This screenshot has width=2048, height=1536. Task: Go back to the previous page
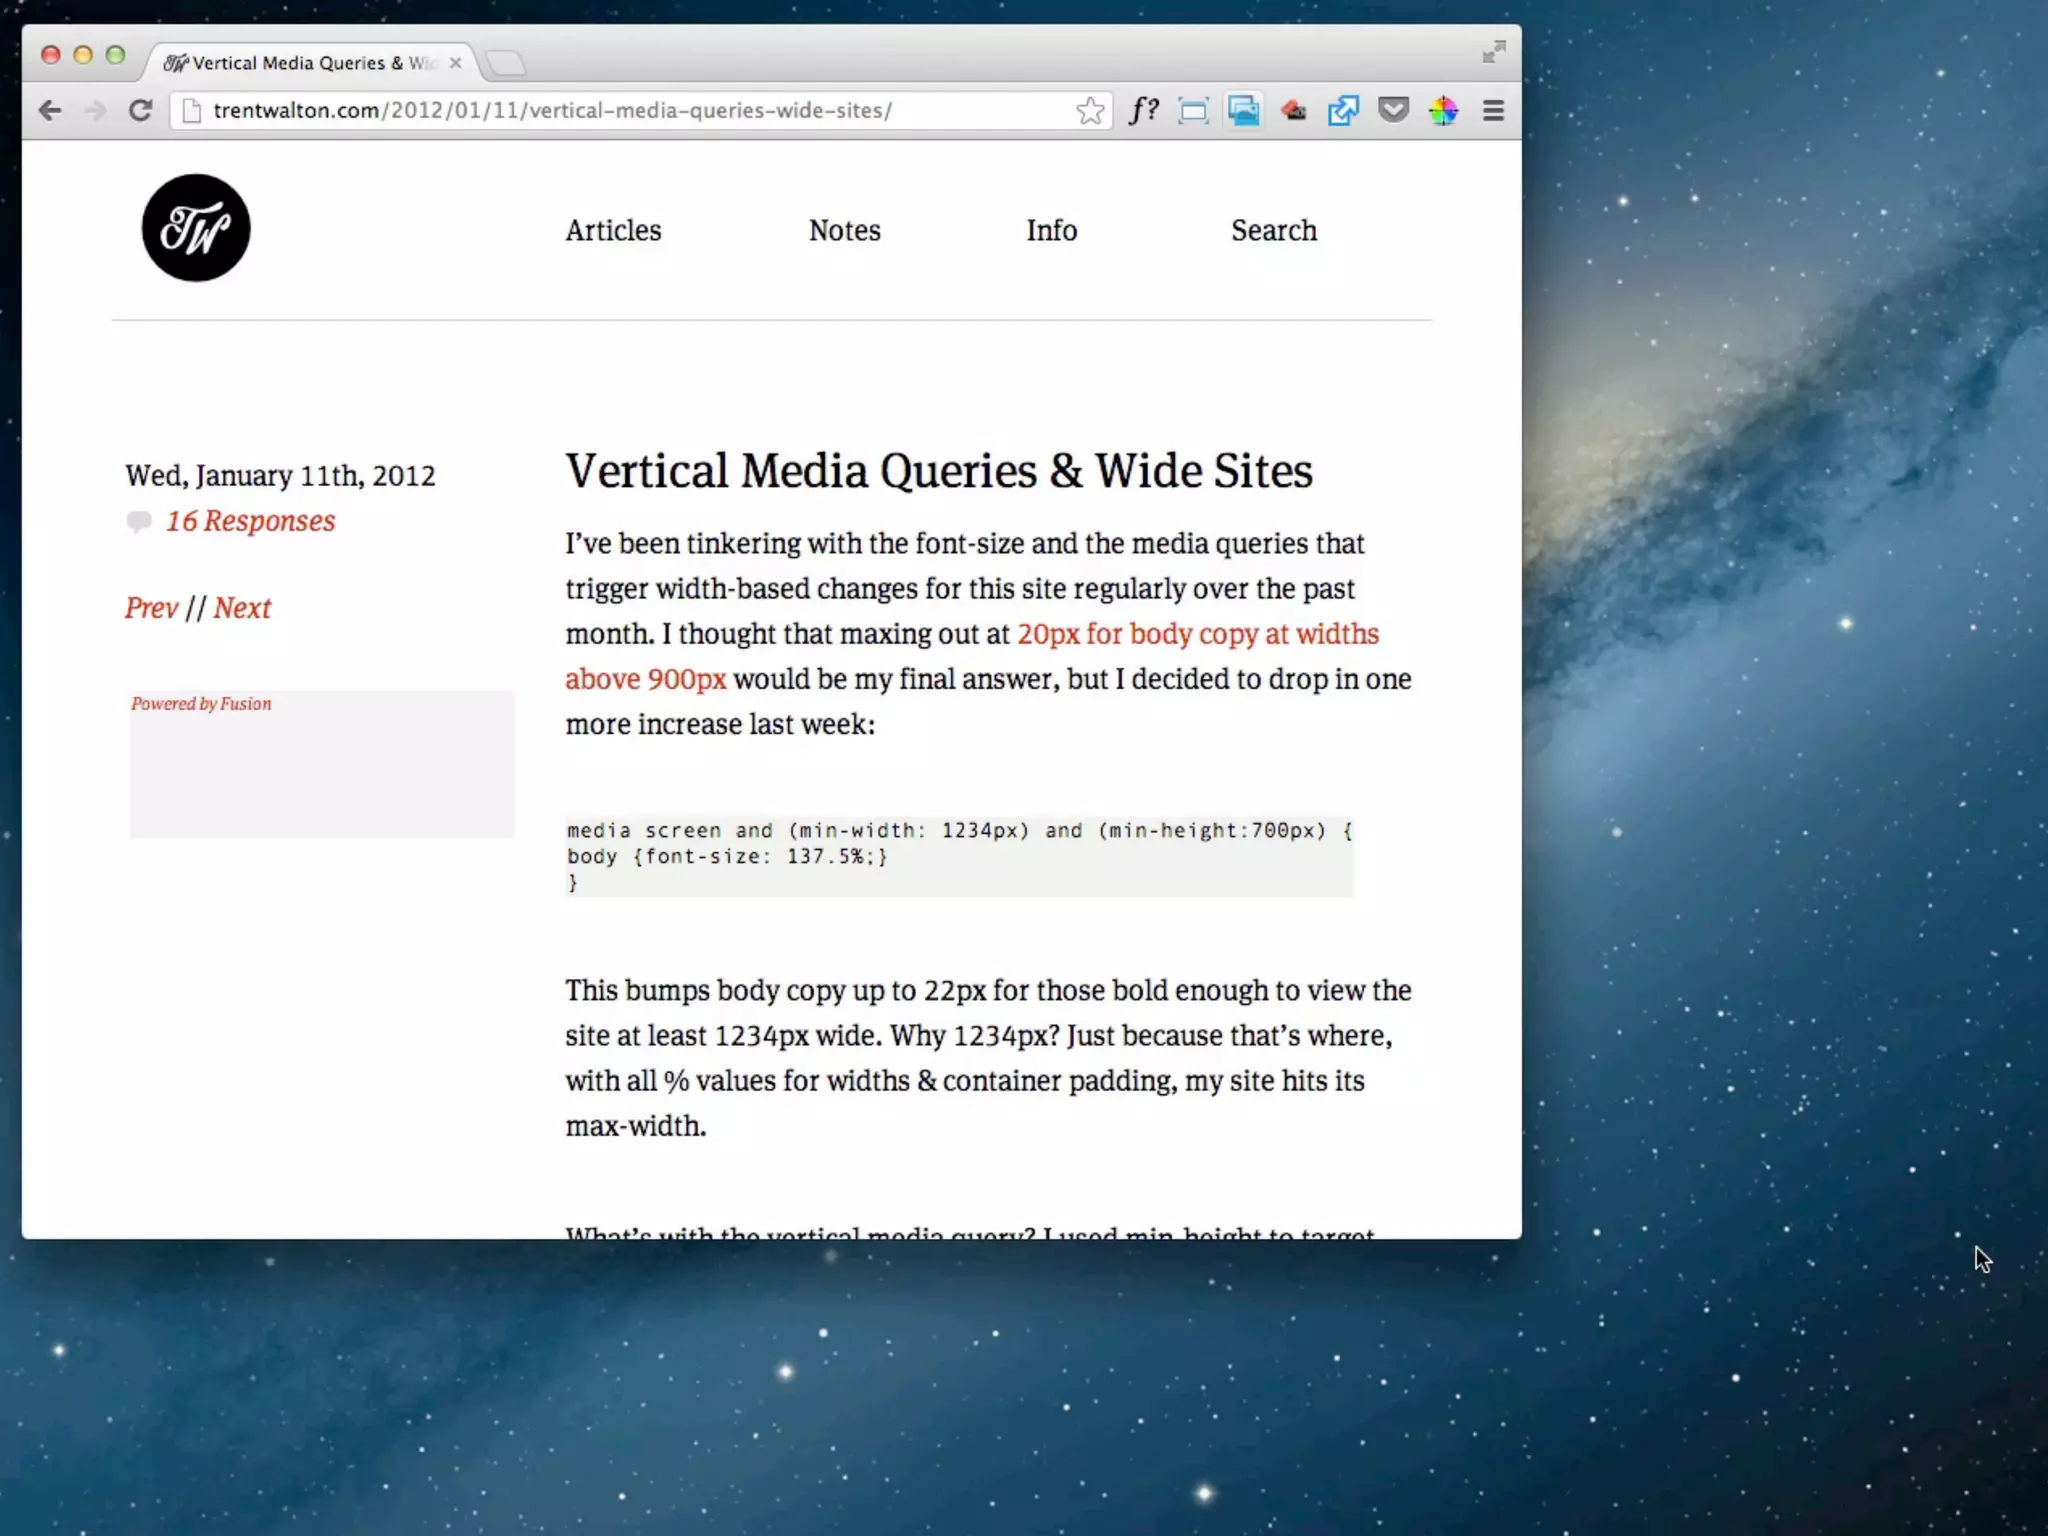(x=49, y=110)
